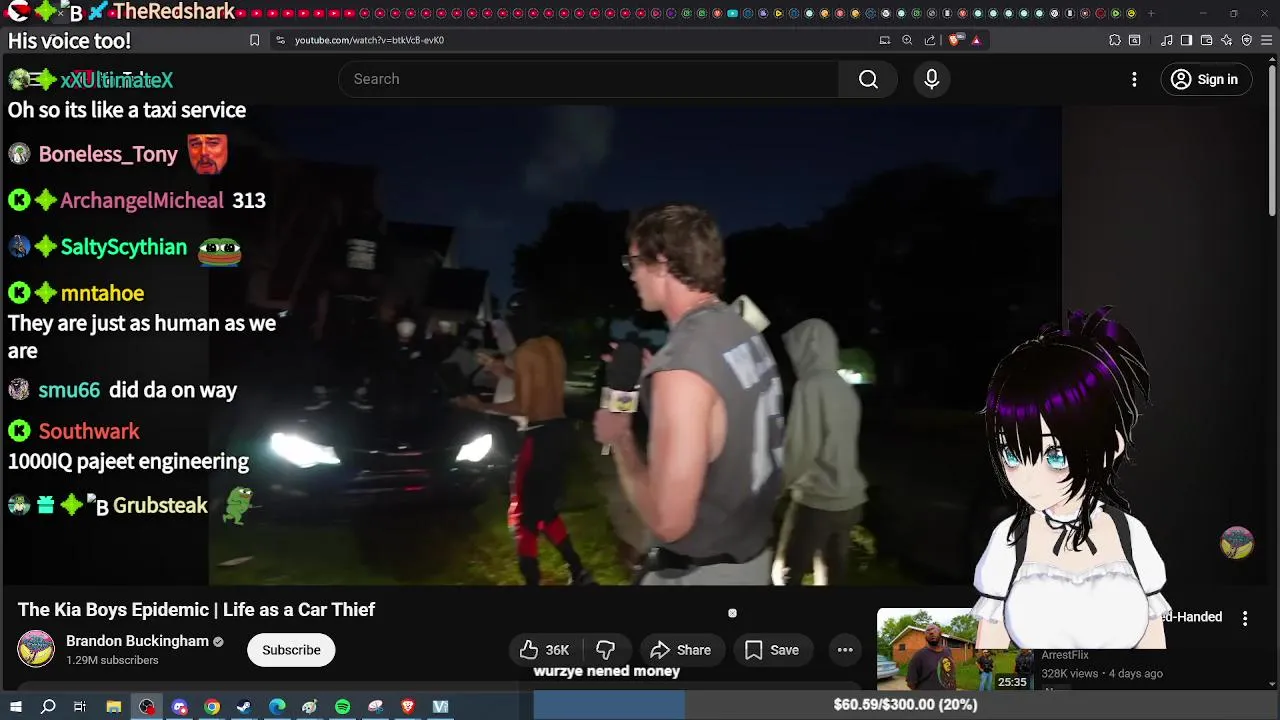Image resolution: width=1280 pixels, height=720 pixels.
Task: Open Brave Wallet icon
Action: pyautogui.click(x=1206, y=40)
